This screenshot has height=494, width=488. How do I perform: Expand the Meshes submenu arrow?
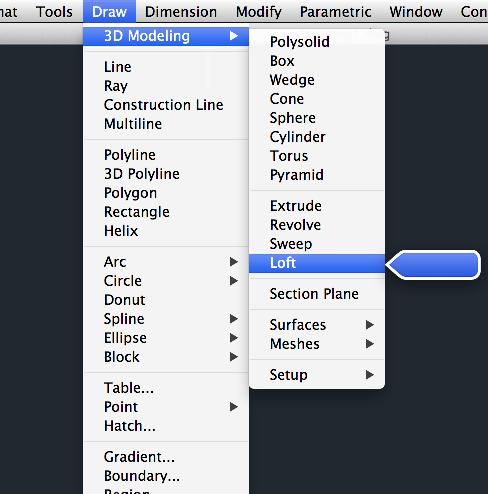[x=369, y=344]
